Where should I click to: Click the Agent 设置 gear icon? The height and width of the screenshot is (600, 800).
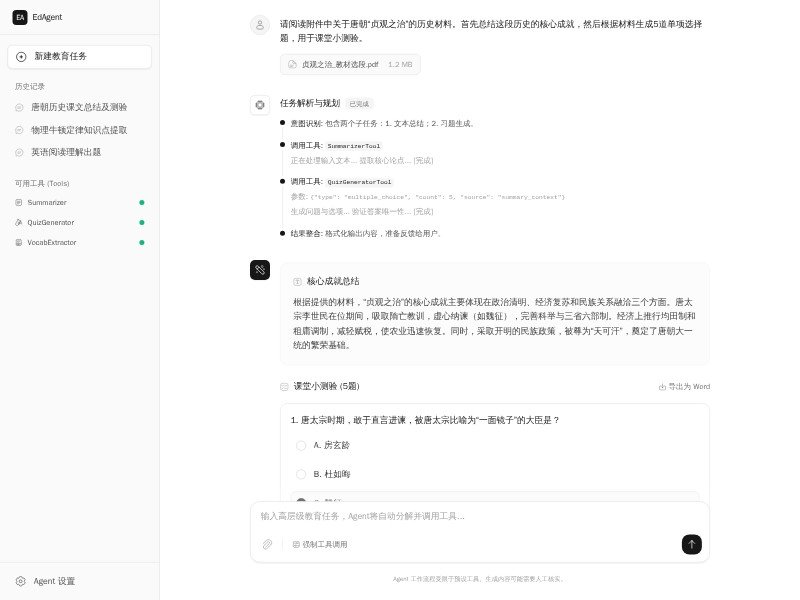20,581
